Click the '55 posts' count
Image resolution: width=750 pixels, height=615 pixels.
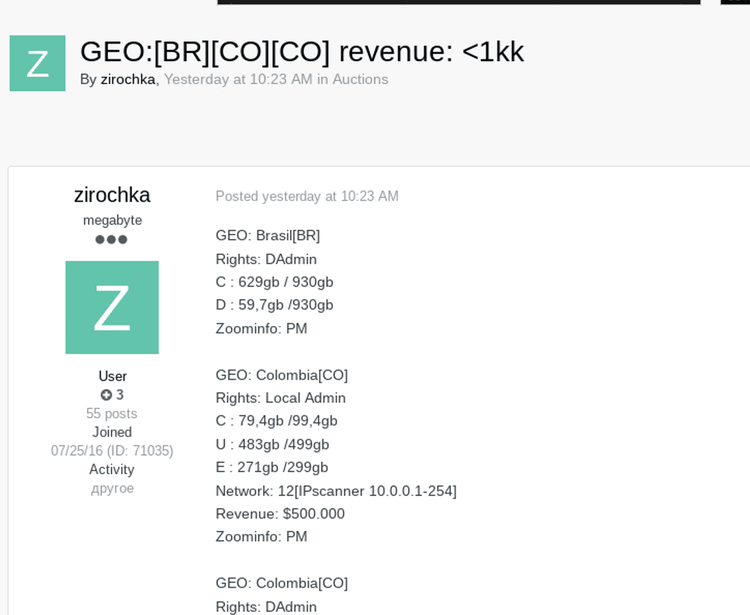click(x=111, y=414)
